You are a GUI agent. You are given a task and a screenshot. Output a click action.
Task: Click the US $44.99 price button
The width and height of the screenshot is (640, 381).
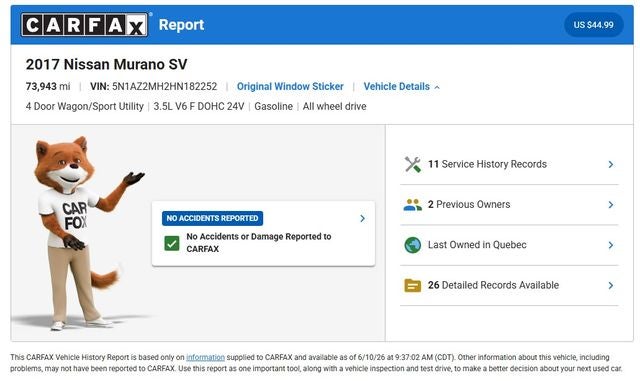(593, 25)
